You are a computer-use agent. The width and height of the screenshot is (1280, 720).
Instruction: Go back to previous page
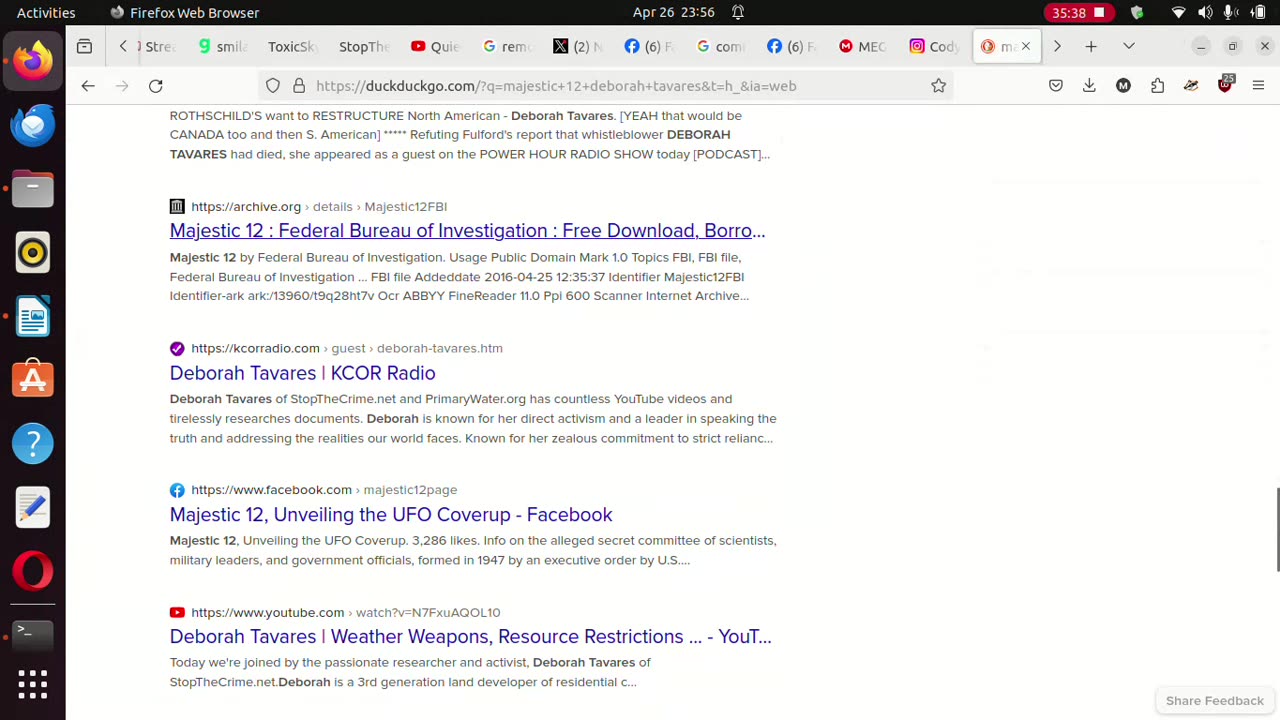(x=88, y=86)
